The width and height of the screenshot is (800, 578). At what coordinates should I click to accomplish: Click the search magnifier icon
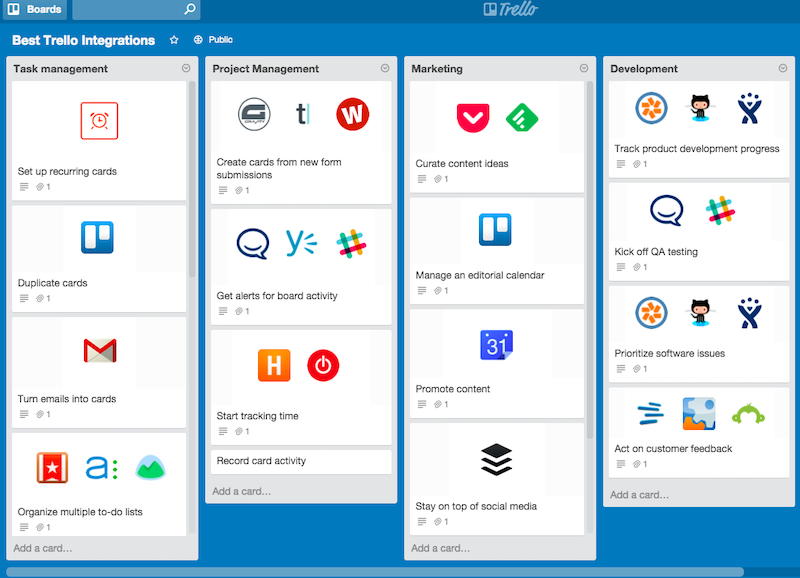pos(190,9)
